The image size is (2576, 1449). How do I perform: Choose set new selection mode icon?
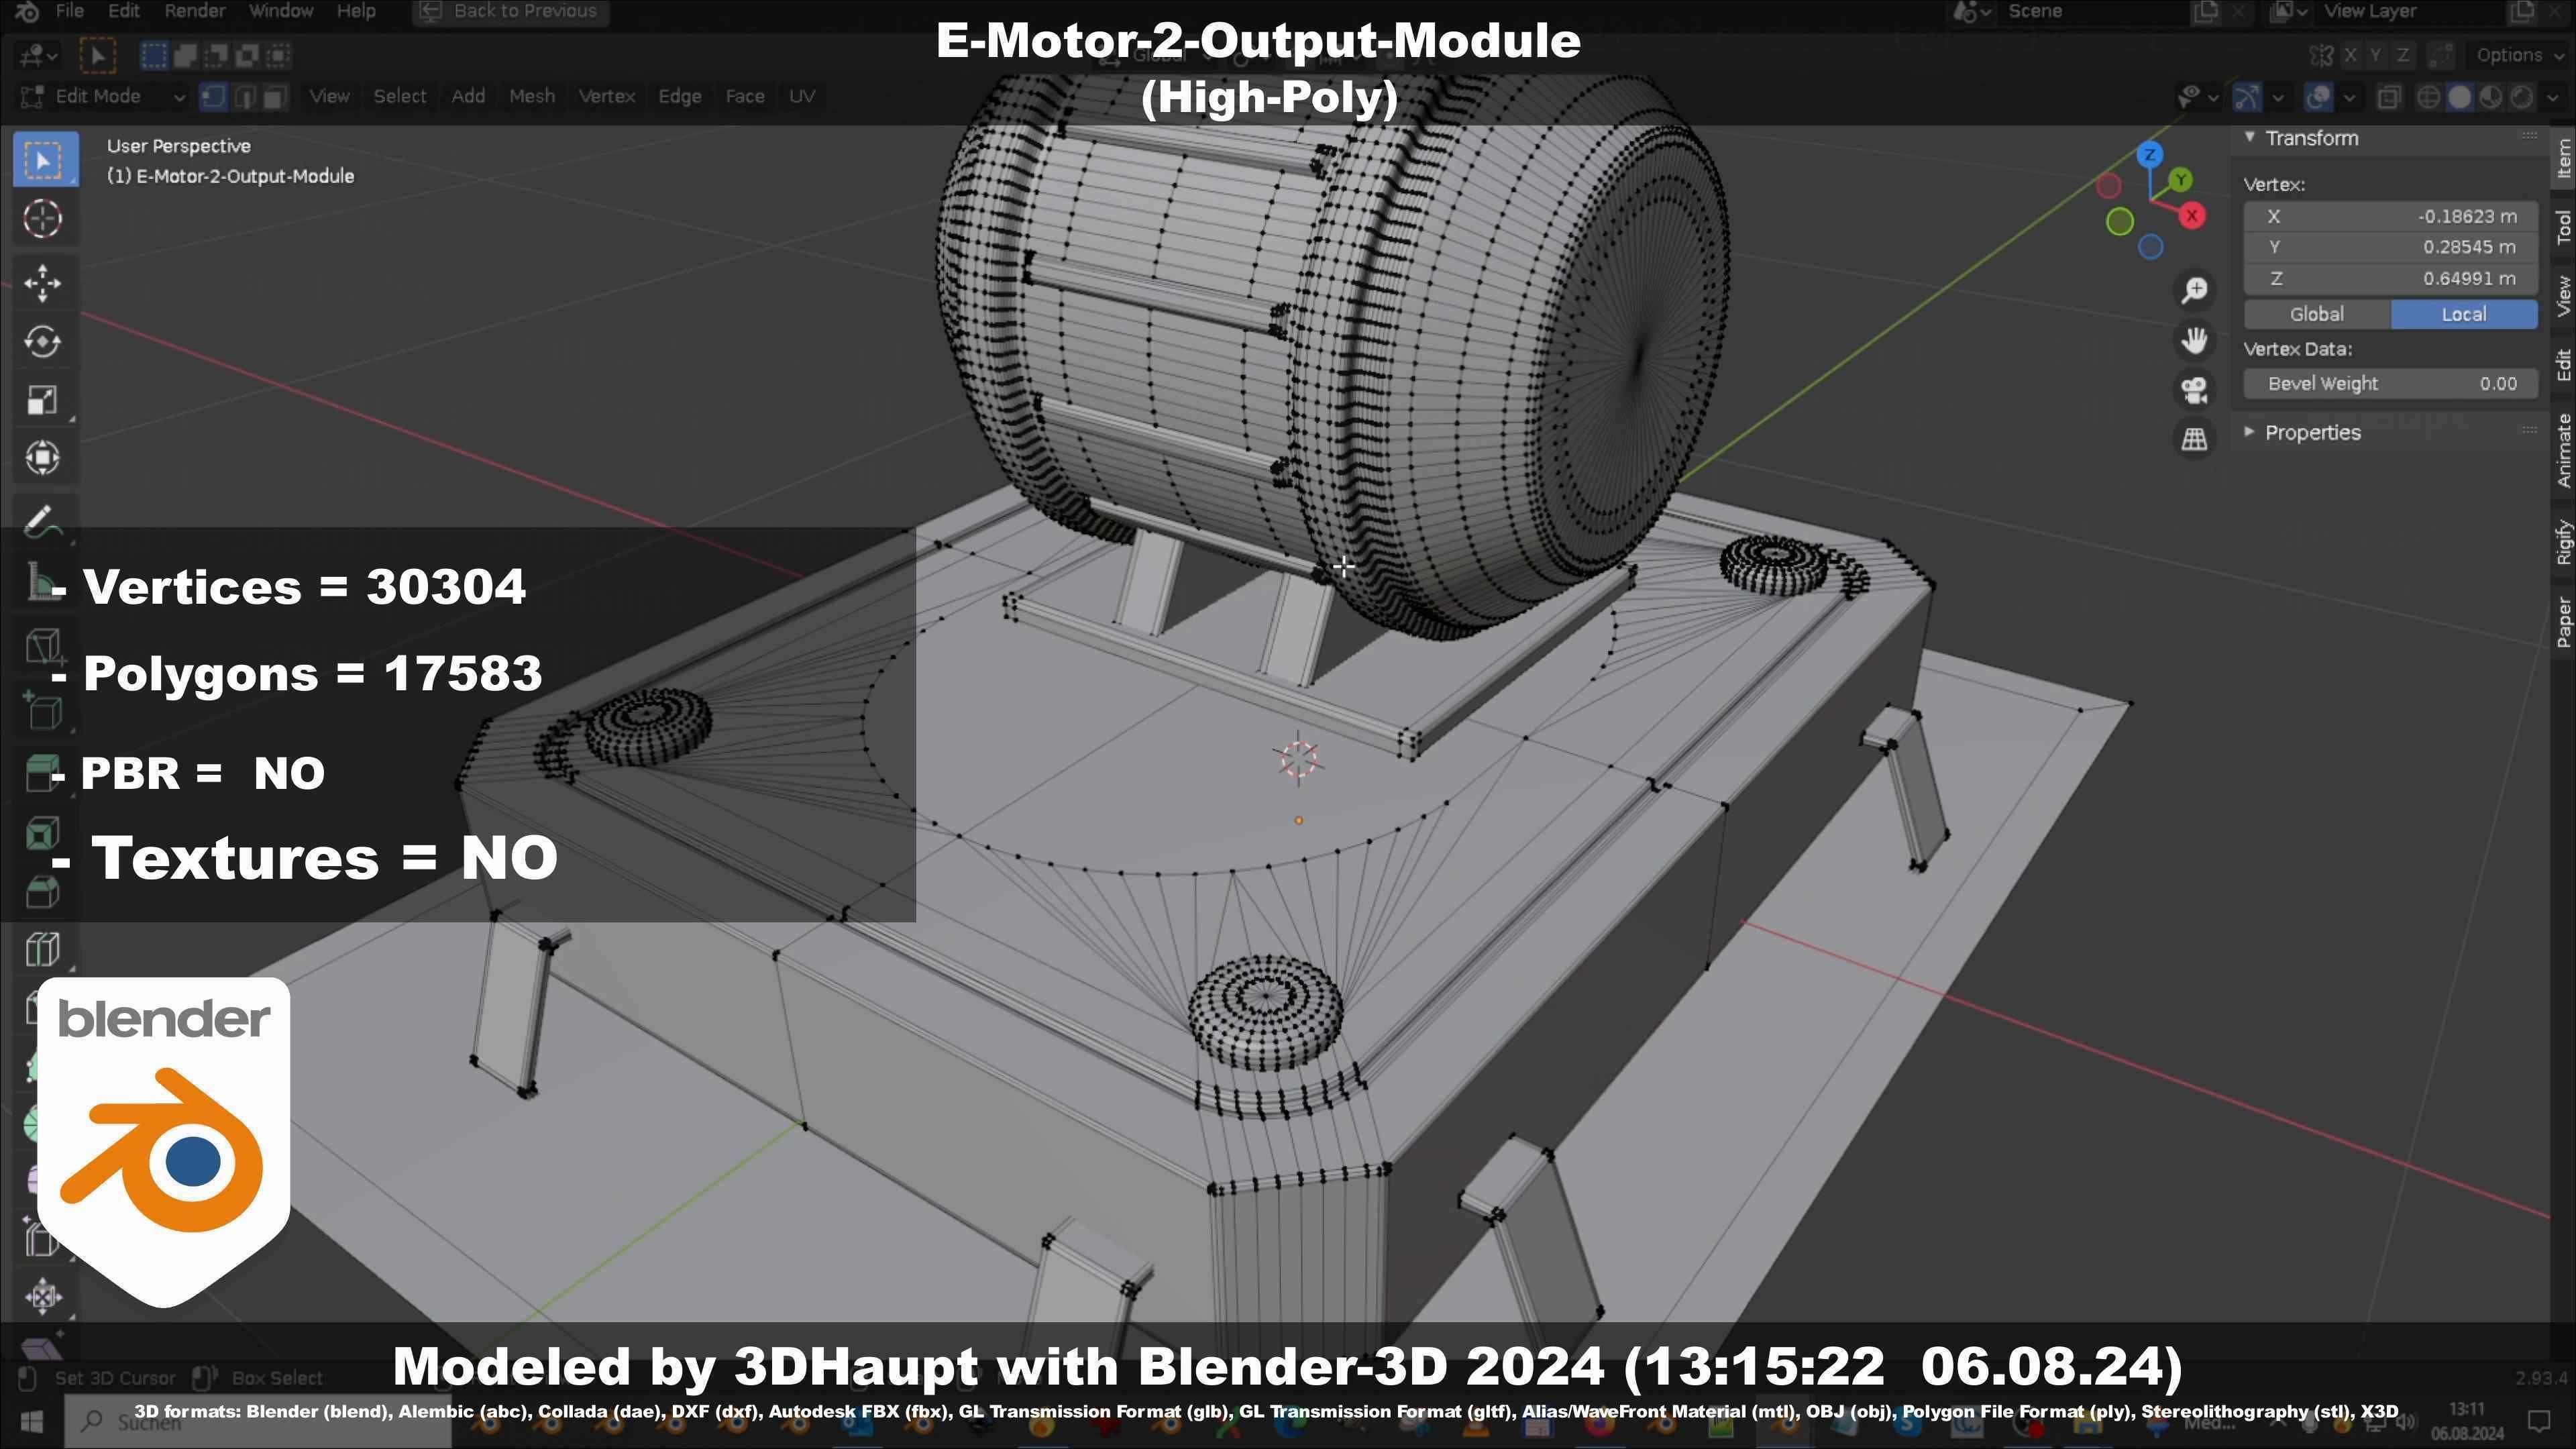154,55
